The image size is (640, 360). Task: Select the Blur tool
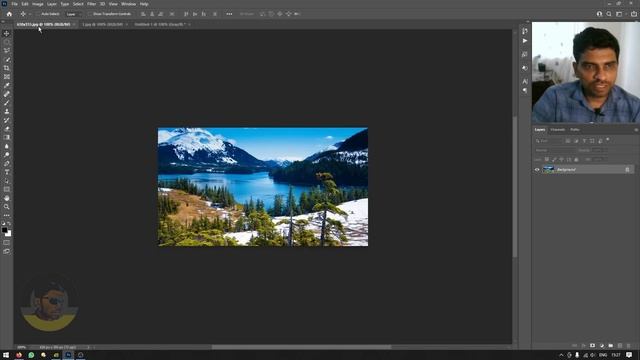coord(7,146)
